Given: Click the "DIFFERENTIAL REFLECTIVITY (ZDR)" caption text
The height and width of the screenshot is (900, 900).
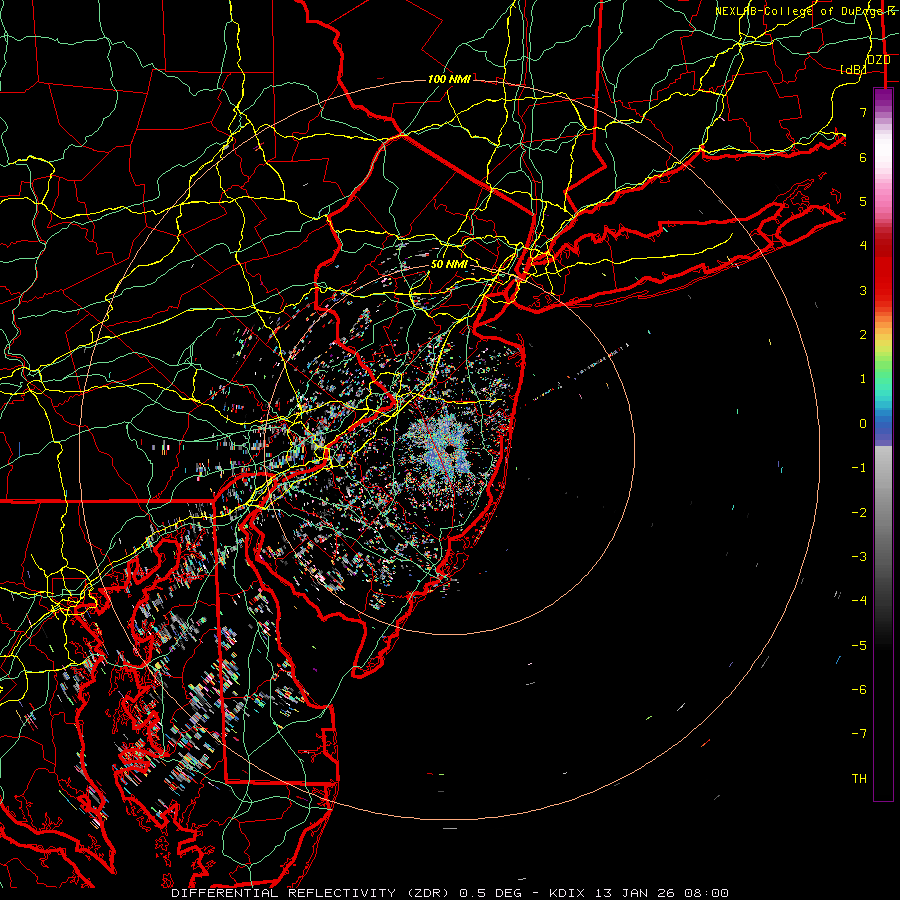Looking at the screenshot, I should point(312,893).
